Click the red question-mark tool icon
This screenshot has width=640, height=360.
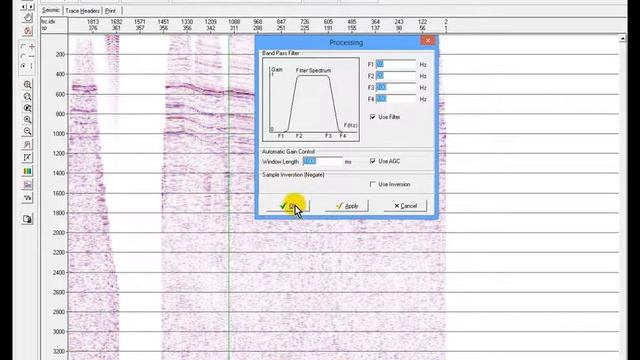pos(27,31)
